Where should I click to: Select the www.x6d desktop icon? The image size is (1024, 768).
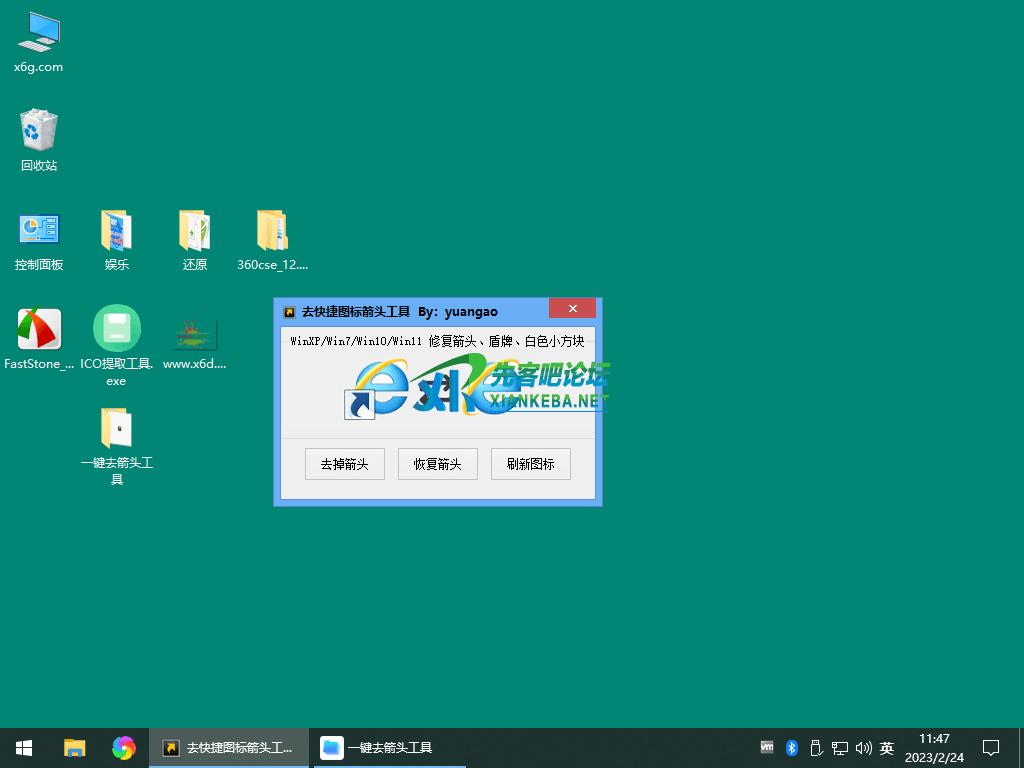194,334
